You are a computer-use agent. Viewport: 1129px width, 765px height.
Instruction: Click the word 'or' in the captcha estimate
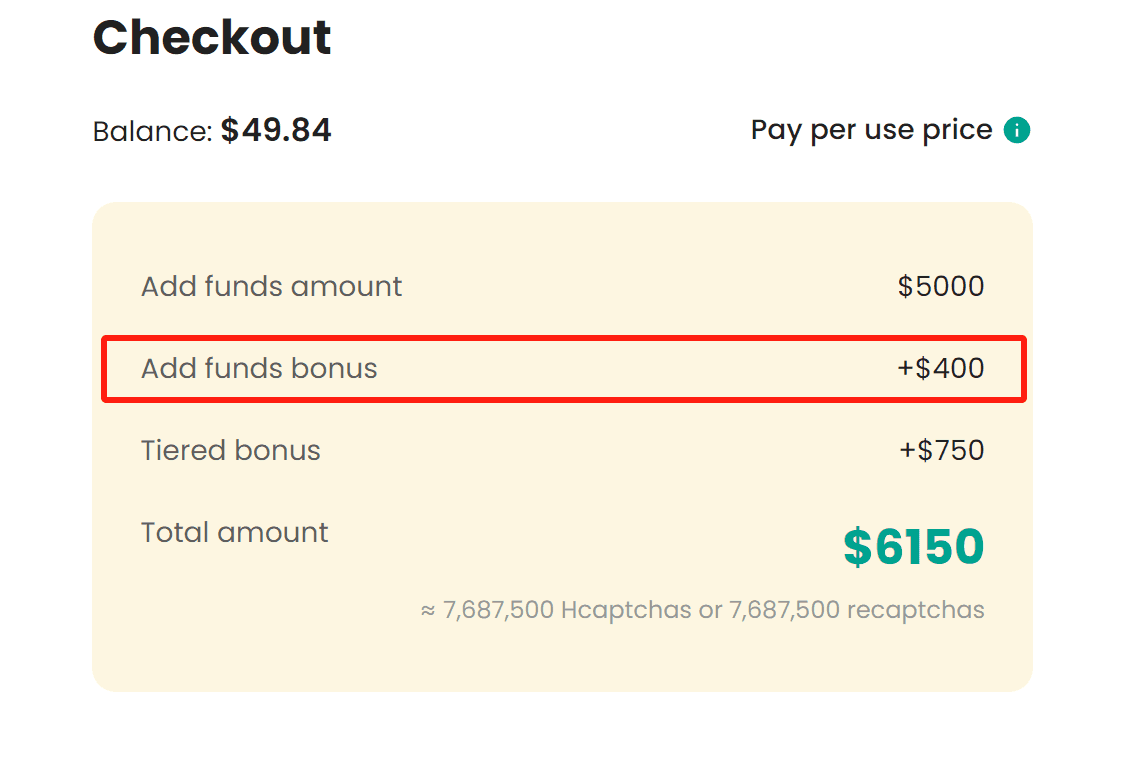point(710,610)
